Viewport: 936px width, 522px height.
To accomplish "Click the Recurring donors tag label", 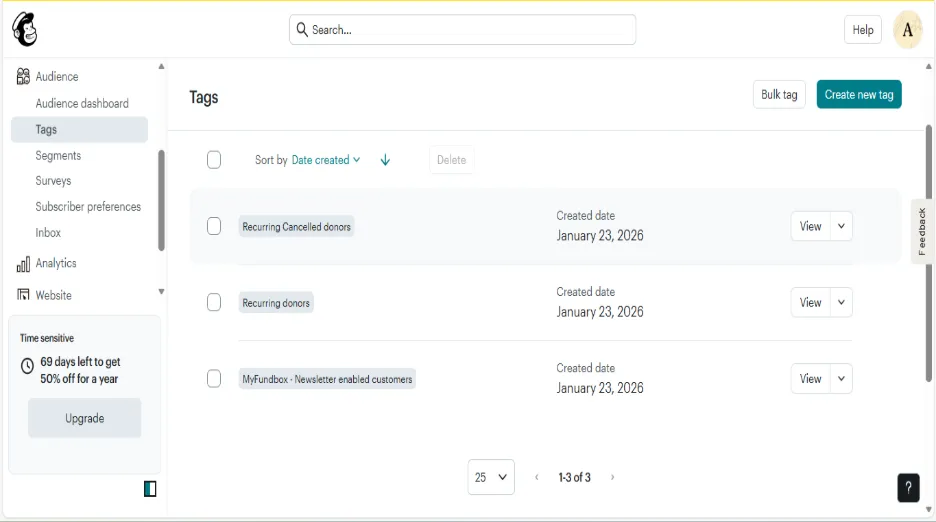I will [276, 303].
